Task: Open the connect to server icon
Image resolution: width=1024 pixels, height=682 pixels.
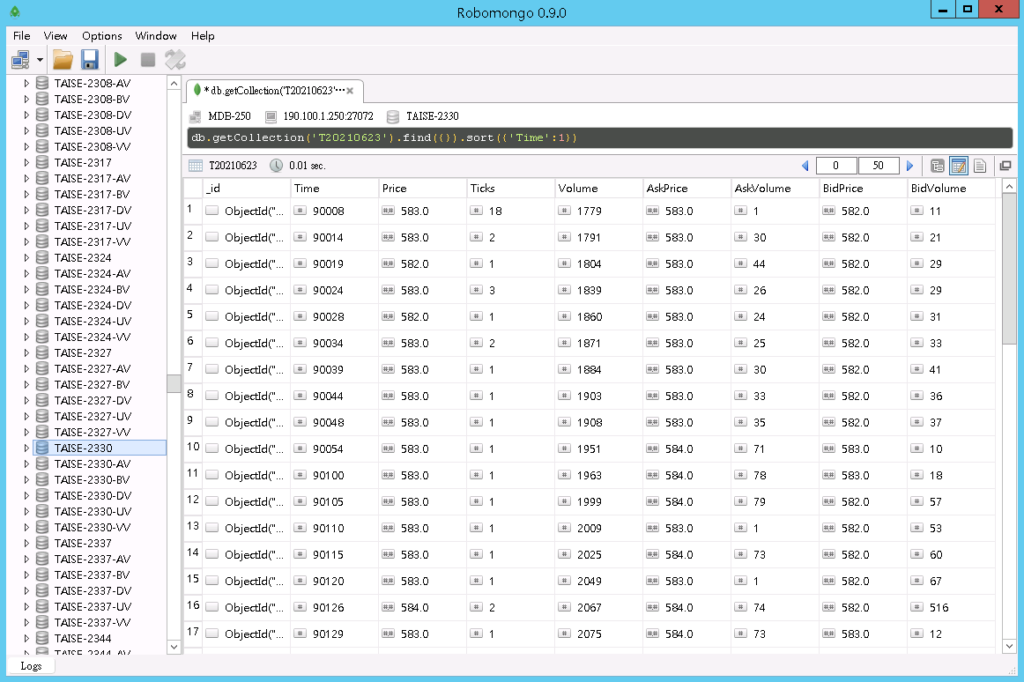Action: pyautogui.click(x=20, y=60)
